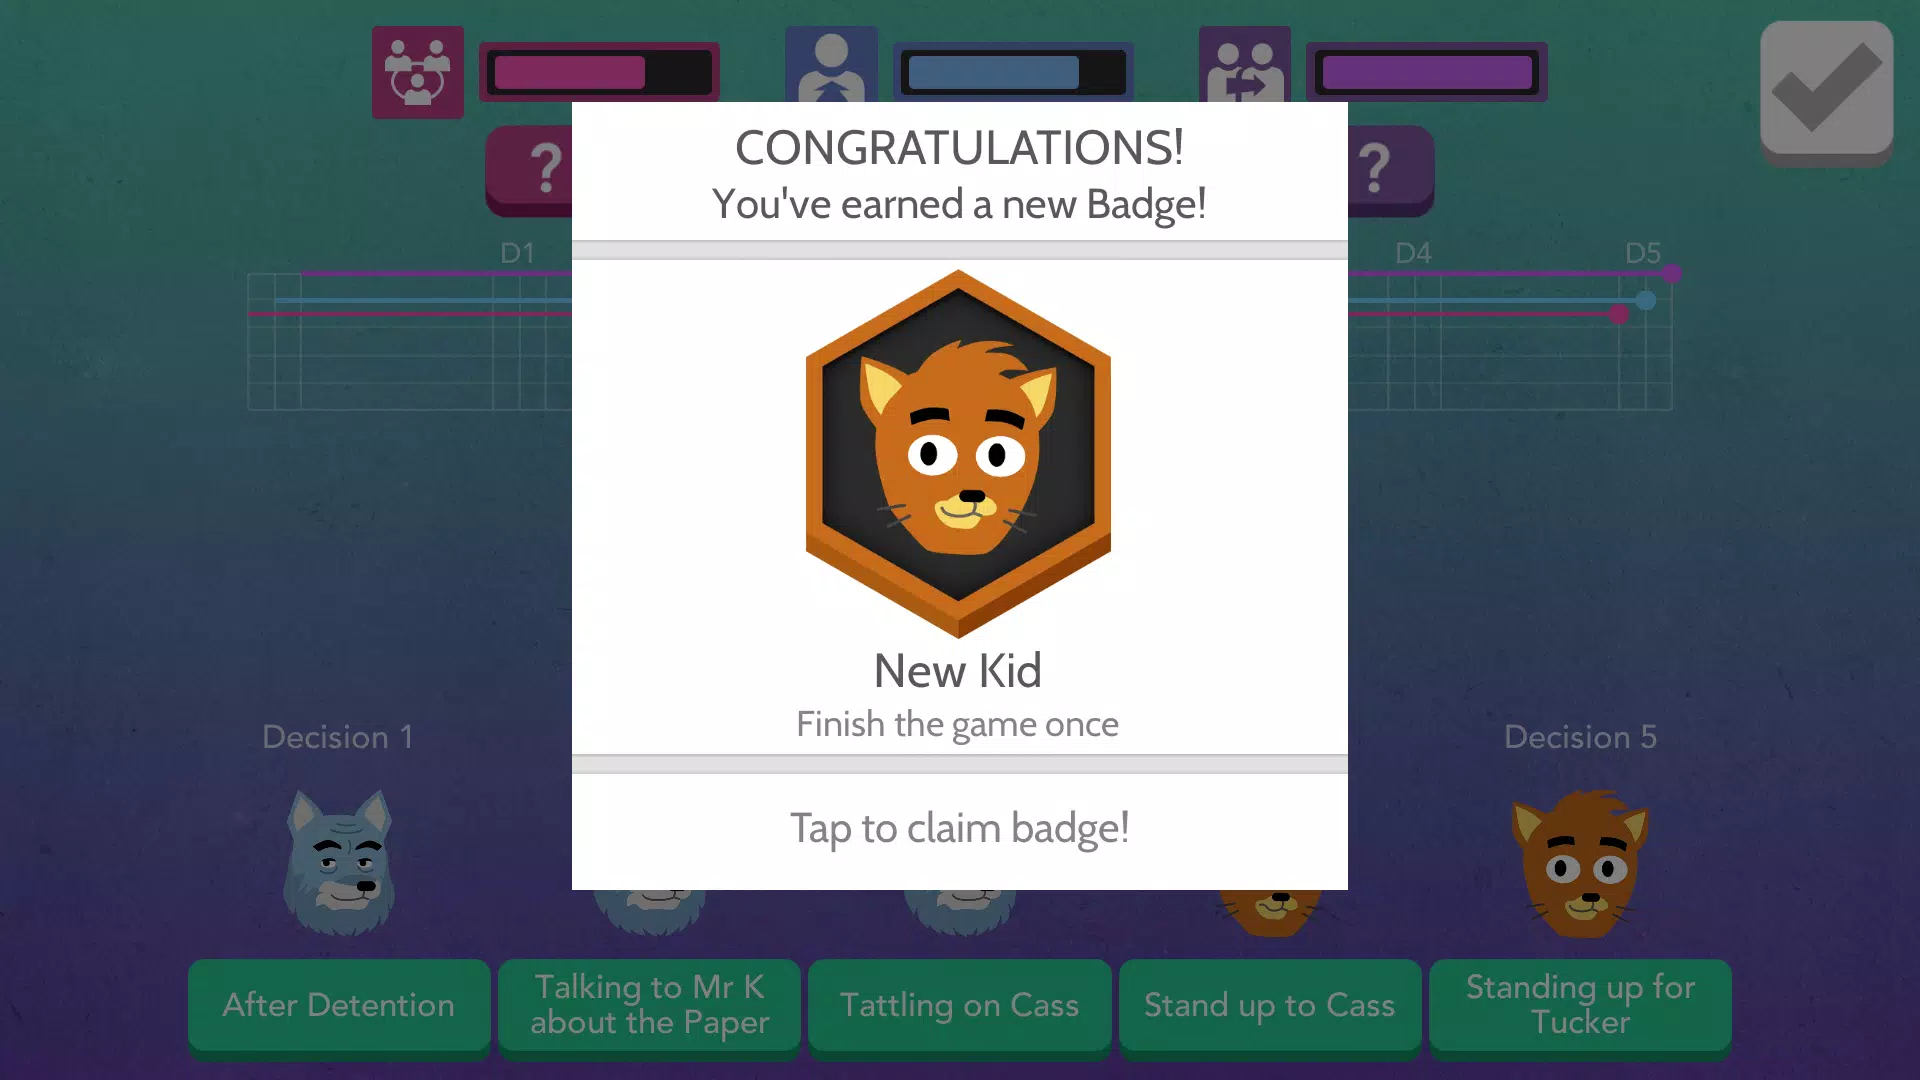
Task: Click the D5 endpoint marker on the graph
Action: pyautogui.click(x=1671, y=273)
